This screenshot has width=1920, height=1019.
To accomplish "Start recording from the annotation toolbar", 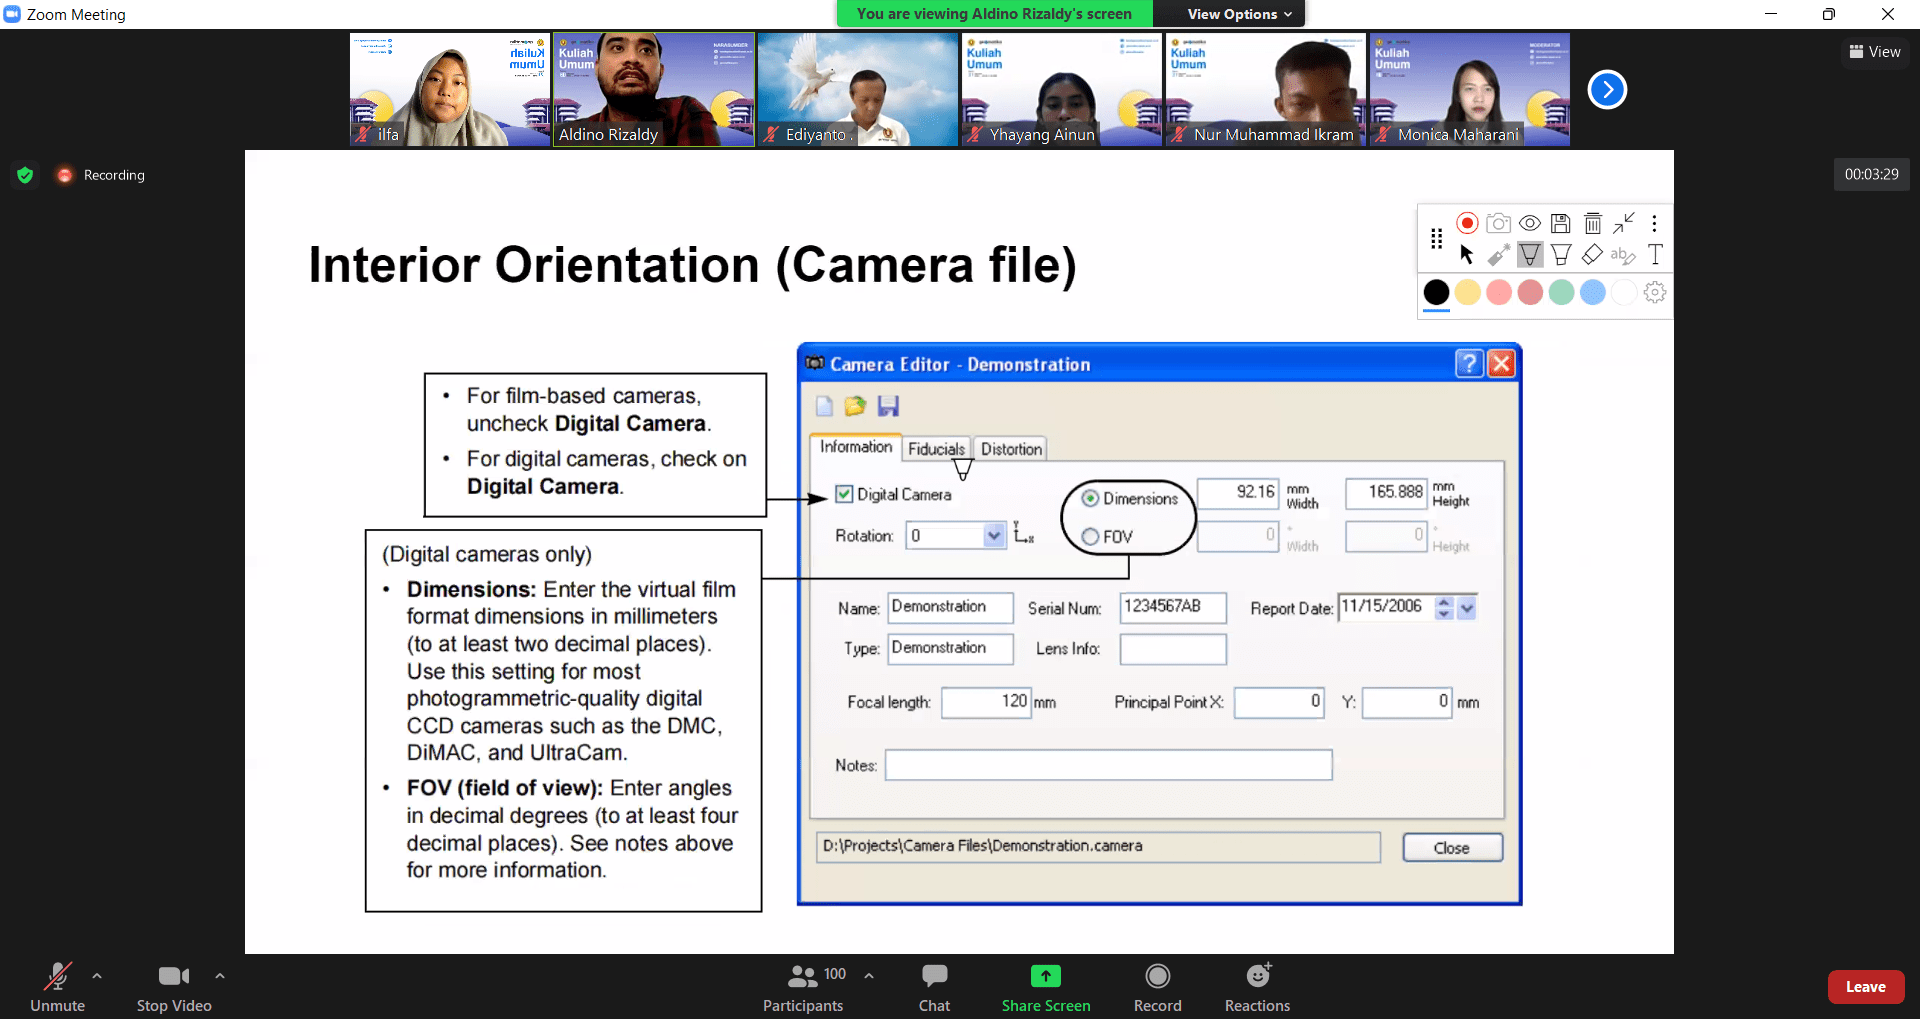I will [1467, 223].
